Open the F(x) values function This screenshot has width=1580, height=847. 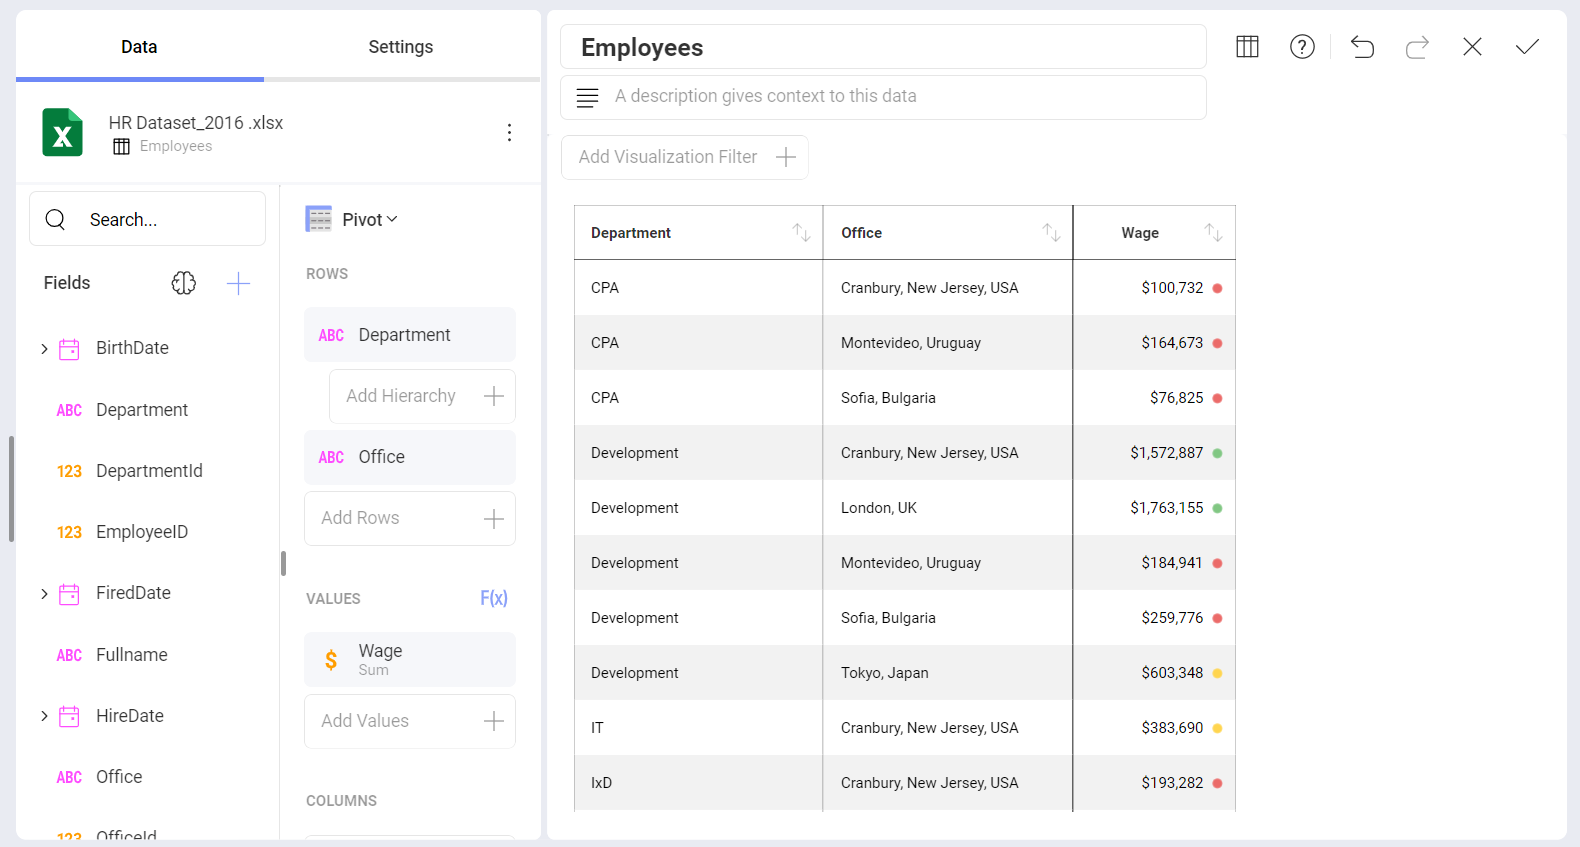click(494, 598)
